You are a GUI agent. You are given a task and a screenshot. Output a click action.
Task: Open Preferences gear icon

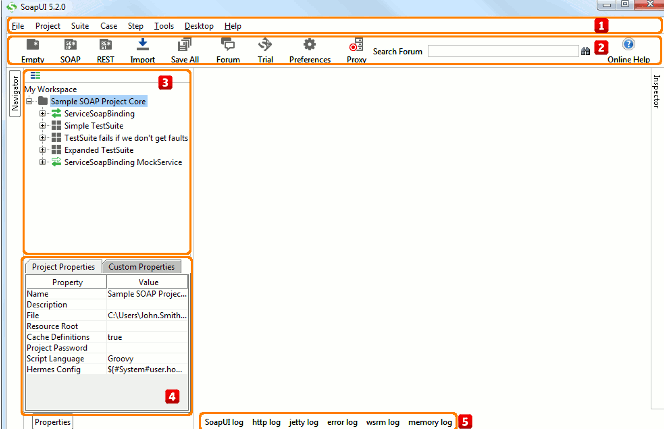pos(310,44)
